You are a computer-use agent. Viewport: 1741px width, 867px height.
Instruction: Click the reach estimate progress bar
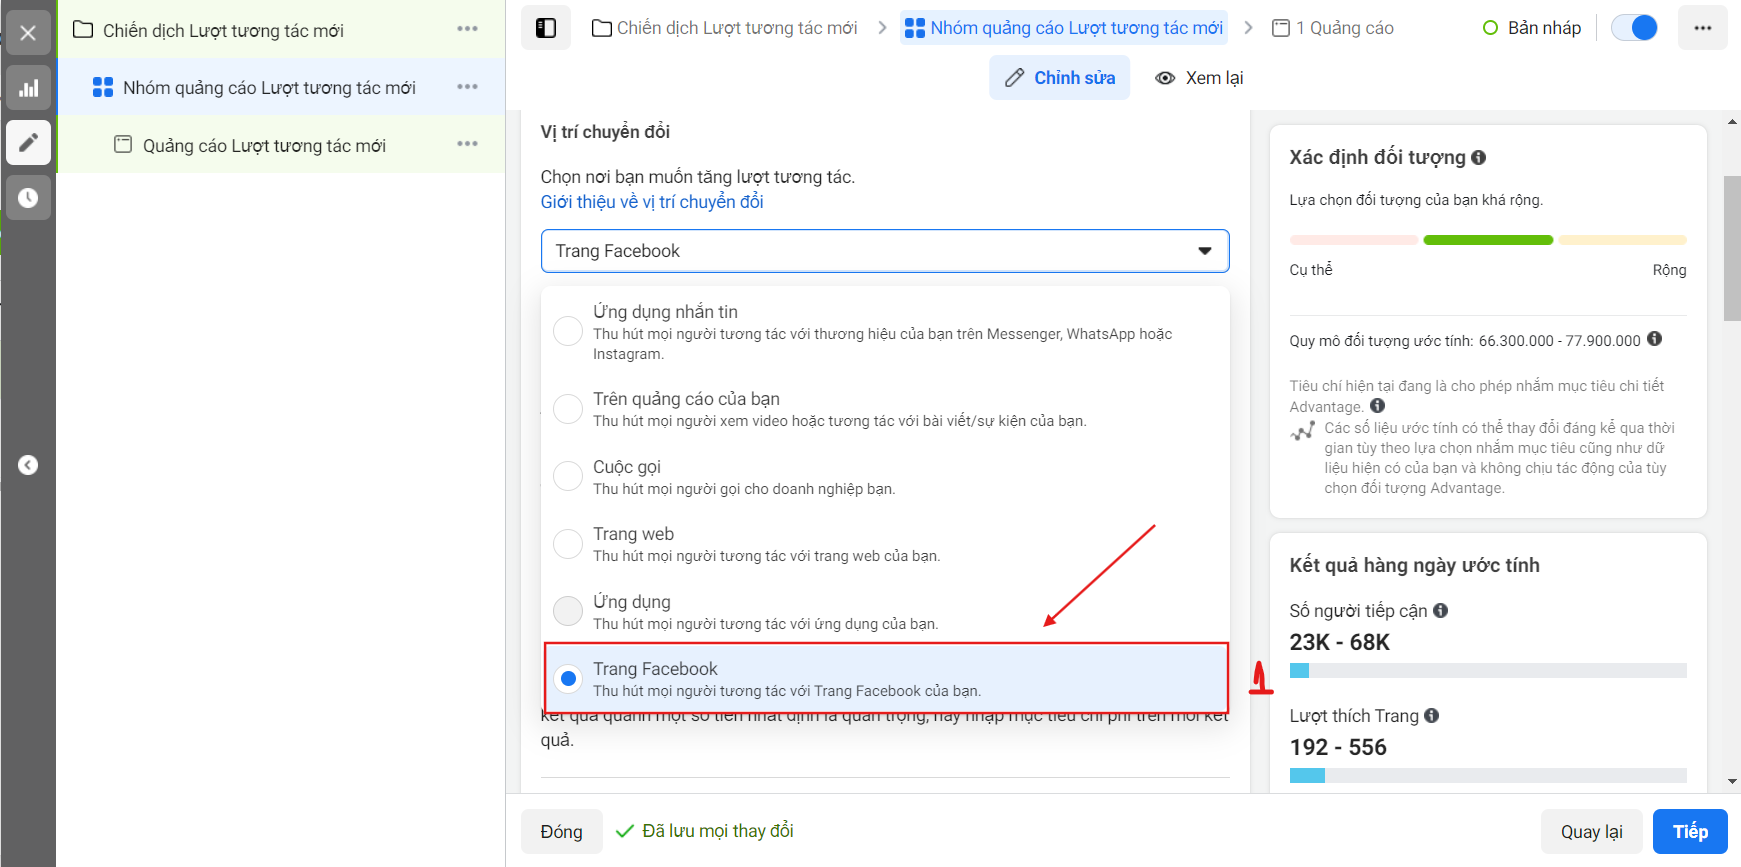coord(1488,670)
